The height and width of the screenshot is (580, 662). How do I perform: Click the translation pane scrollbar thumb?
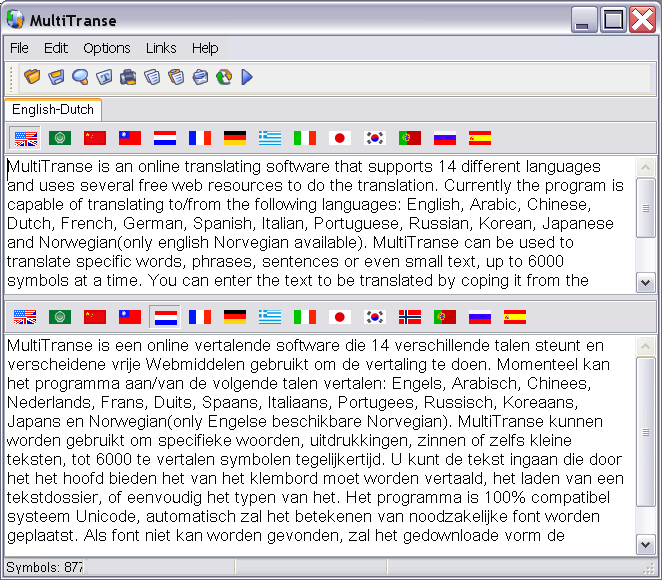(x=645, y=432)
